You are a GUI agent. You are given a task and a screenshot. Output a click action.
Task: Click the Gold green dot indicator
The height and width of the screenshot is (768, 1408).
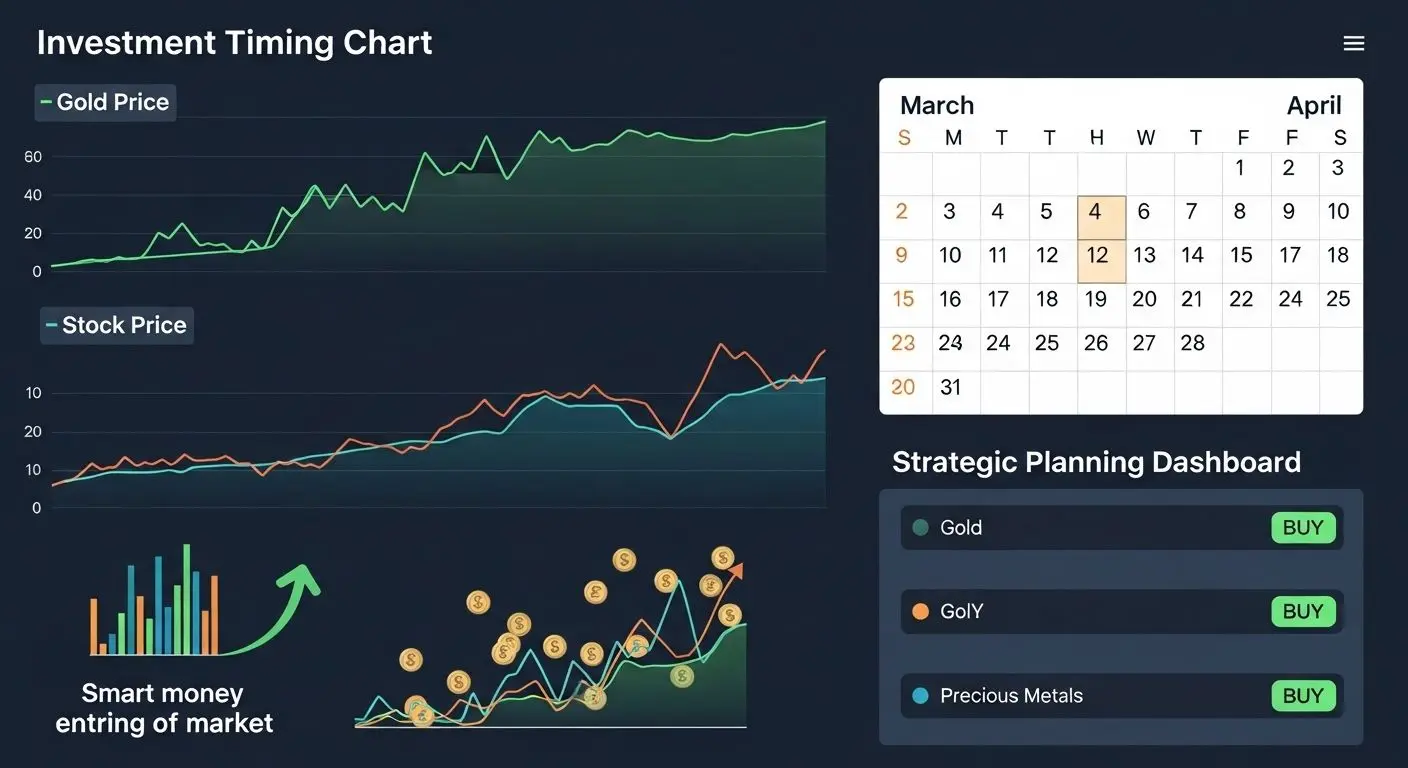click(x=921, y=527)
